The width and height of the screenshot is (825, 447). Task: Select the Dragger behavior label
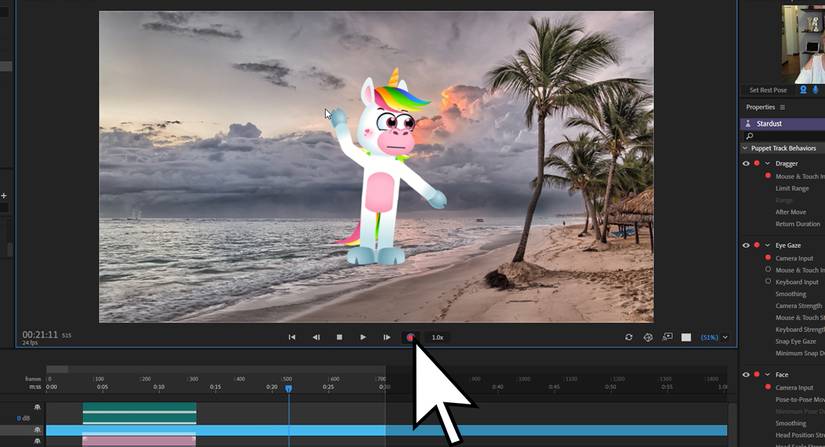[x=787, y=164]
